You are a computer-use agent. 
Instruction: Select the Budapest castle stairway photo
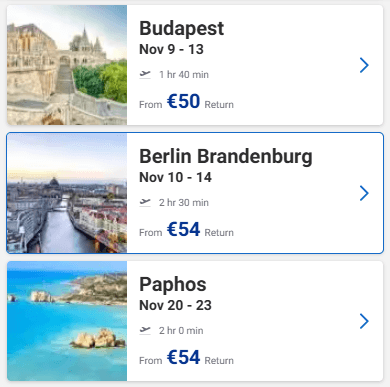tap(67, 65)
